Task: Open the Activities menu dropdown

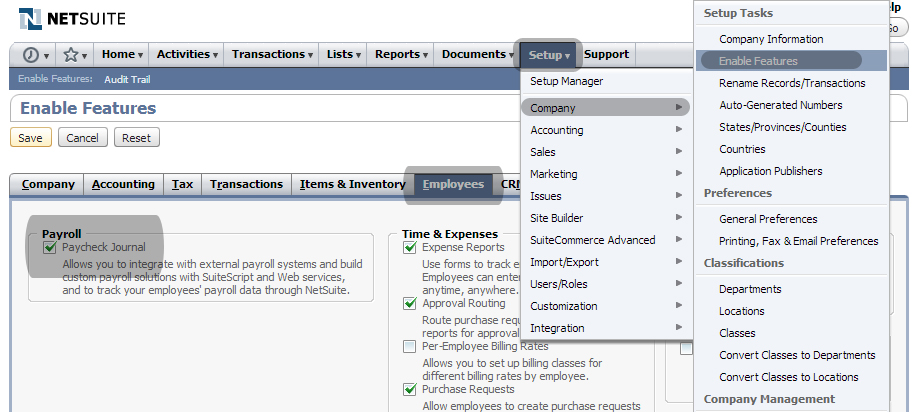Action: pyautogui.click(x=187, y=55)
